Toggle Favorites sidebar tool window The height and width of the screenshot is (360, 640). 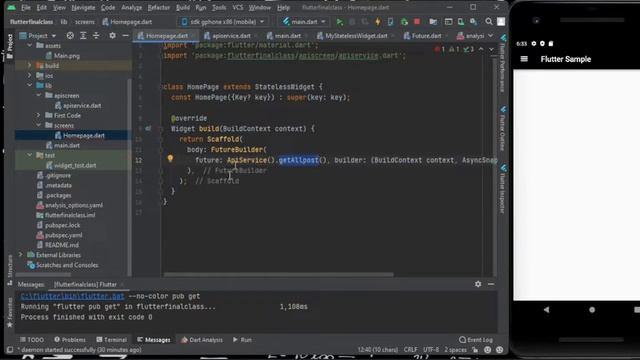click(x=10, y=312)
